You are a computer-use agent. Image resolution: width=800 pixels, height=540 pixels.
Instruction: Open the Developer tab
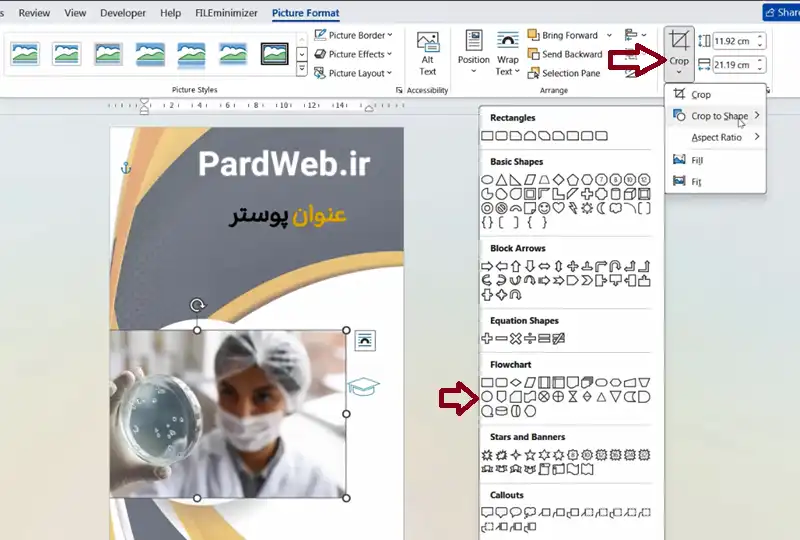(x=122, y=13)
